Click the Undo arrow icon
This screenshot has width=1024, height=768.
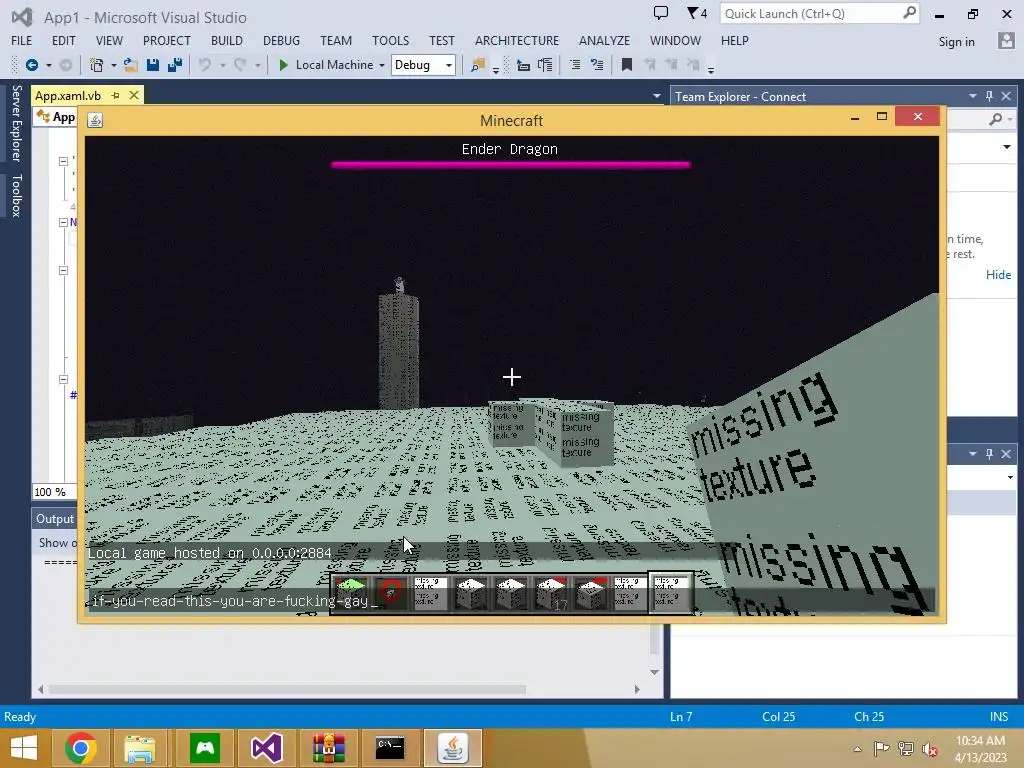[205, 65]
